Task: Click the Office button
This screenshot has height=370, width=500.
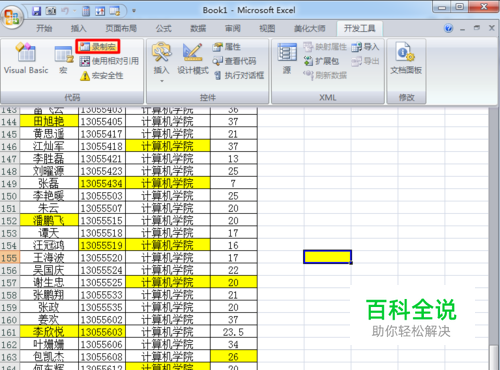Action: (12, 17)
